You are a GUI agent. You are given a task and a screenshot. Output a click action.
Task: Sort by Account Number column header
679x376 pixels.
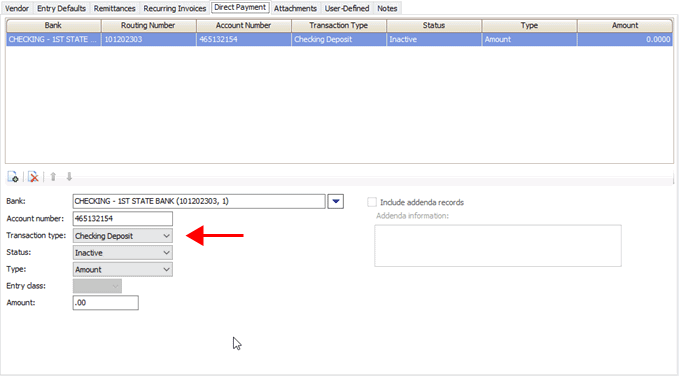tap(244, 26)
